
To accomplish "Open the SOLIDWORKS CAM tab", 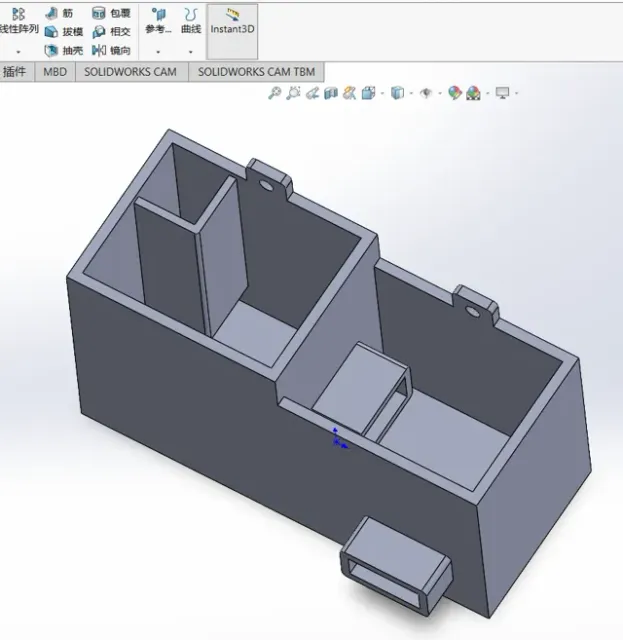I will point(130,72).
